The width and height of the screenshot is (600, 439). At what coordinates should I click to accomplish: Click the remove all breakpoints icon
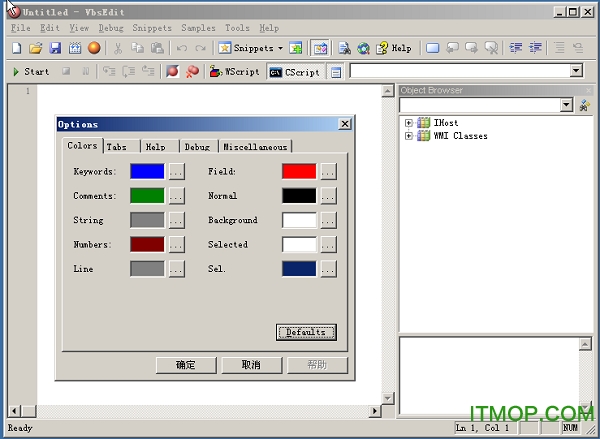192,71
